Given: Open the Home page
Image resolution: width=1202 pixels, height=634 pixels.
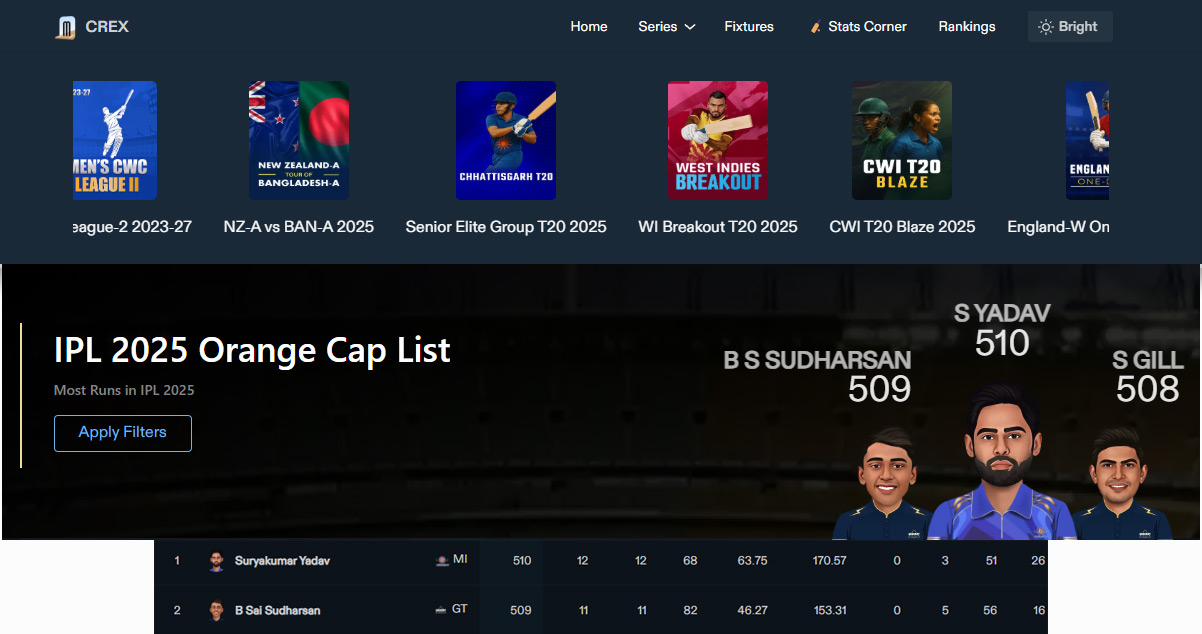Looking at the screenshot, I should (588, 27).
